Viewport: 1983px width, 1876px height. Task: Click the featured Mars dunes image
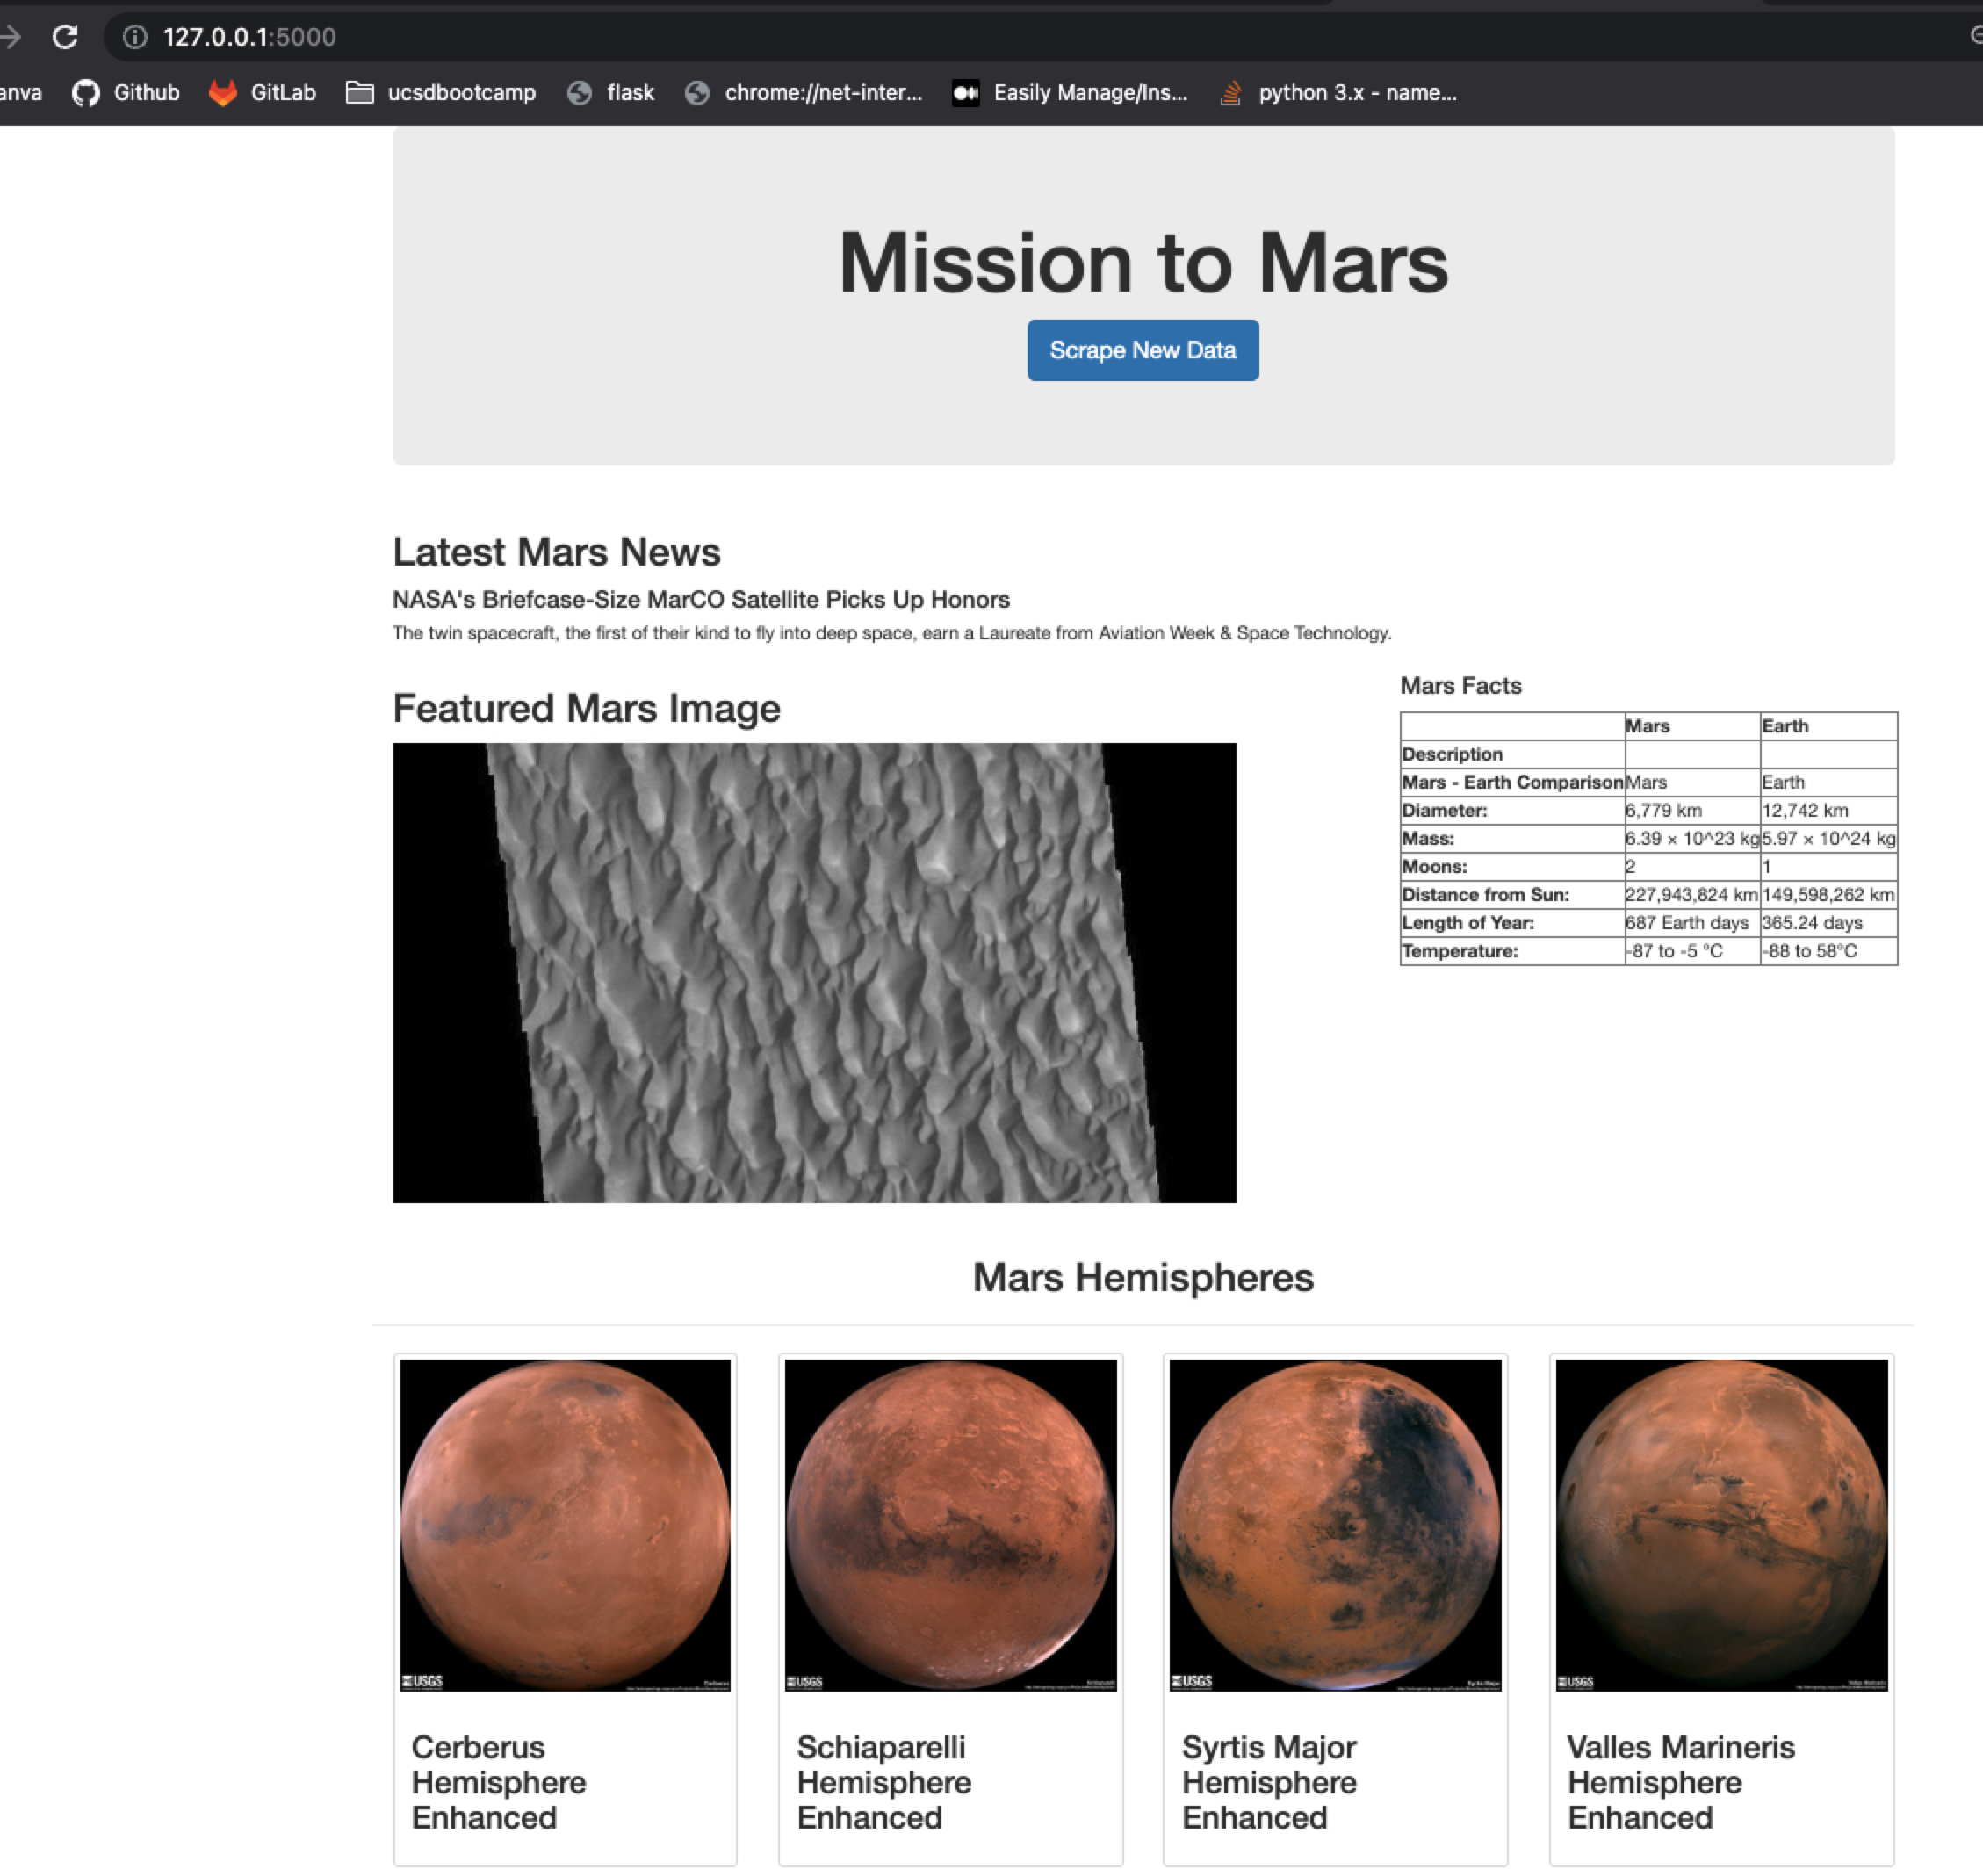coord(814,972)
